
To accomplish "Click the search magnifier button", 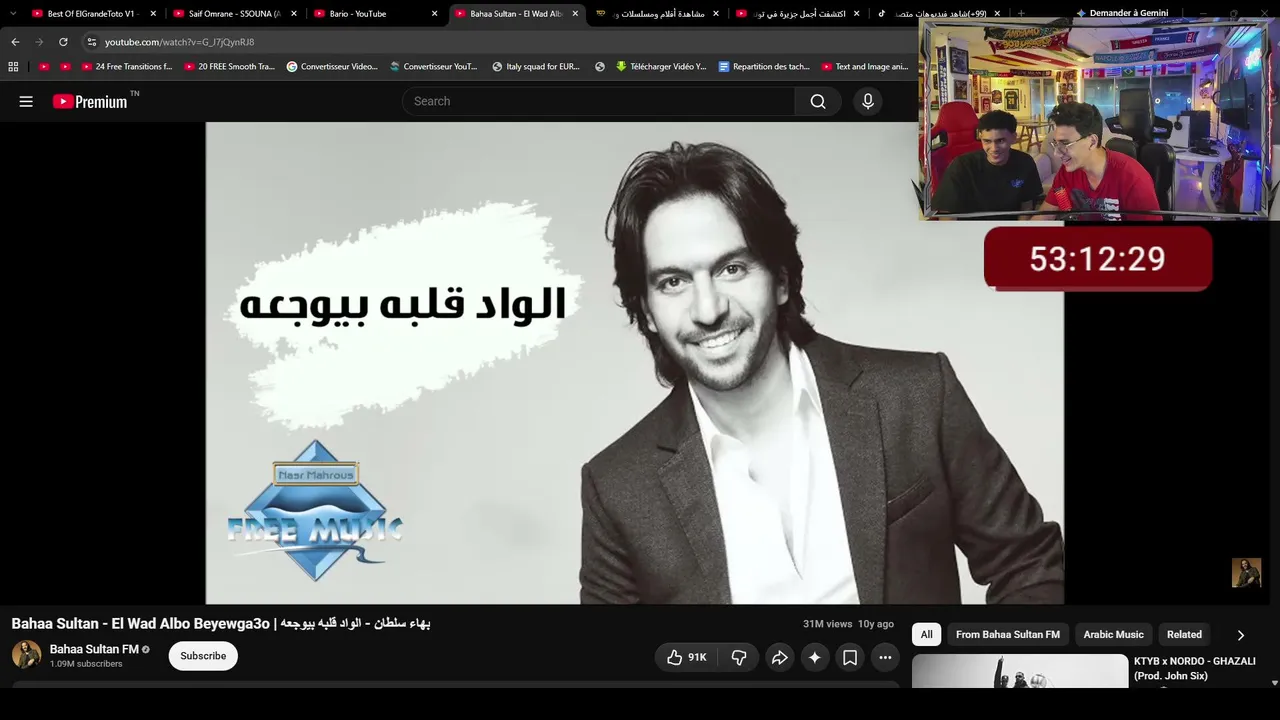I will pyautogui.click(x=818, y=101).
